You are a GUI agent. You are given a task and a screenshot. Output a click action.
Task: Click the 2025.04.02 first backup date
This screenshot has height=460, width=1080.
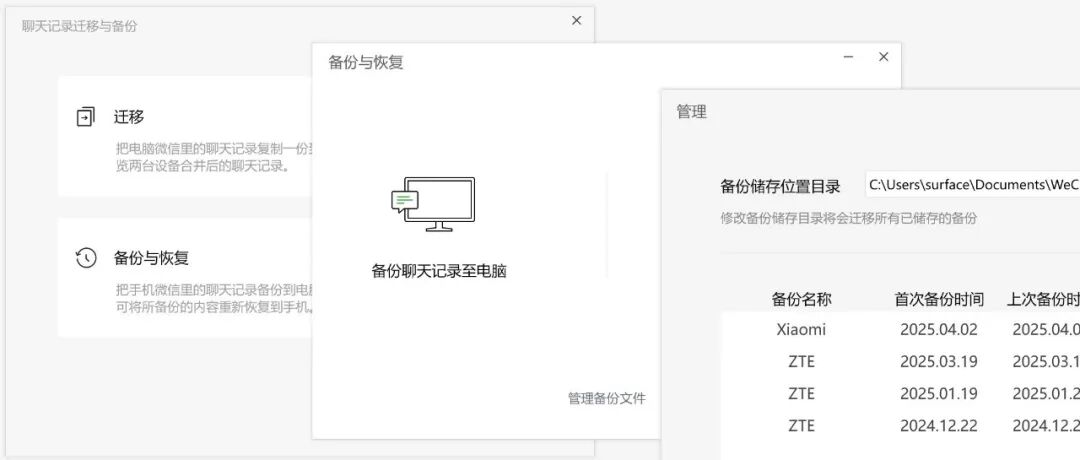(939, 329)
